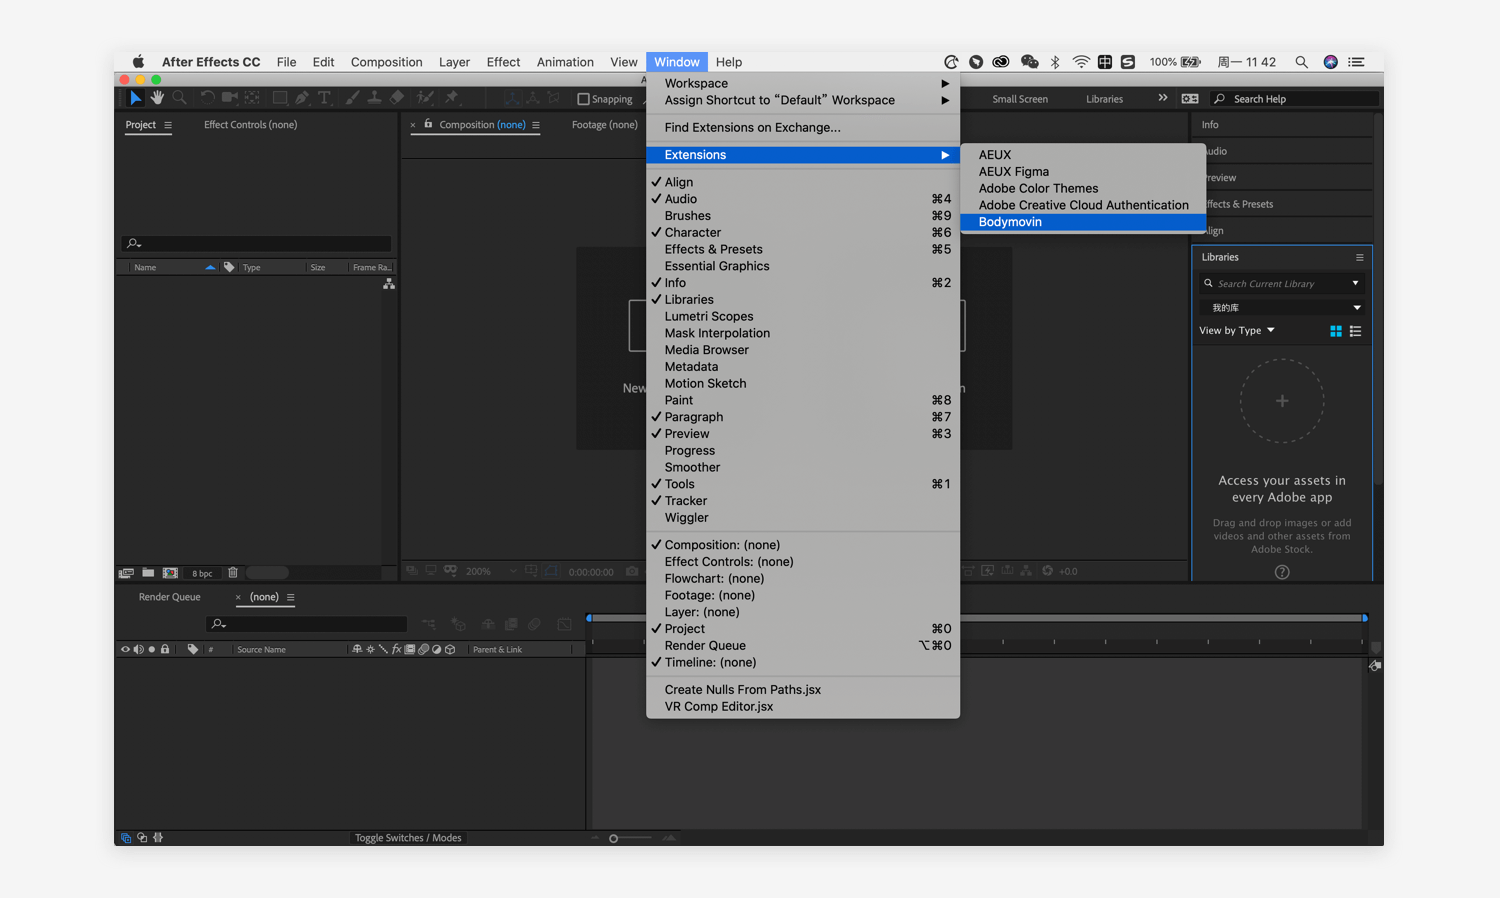Screen dimensions: 1500x898
Task: Select the Rectangle shape tool
Action: coord(280,98)
